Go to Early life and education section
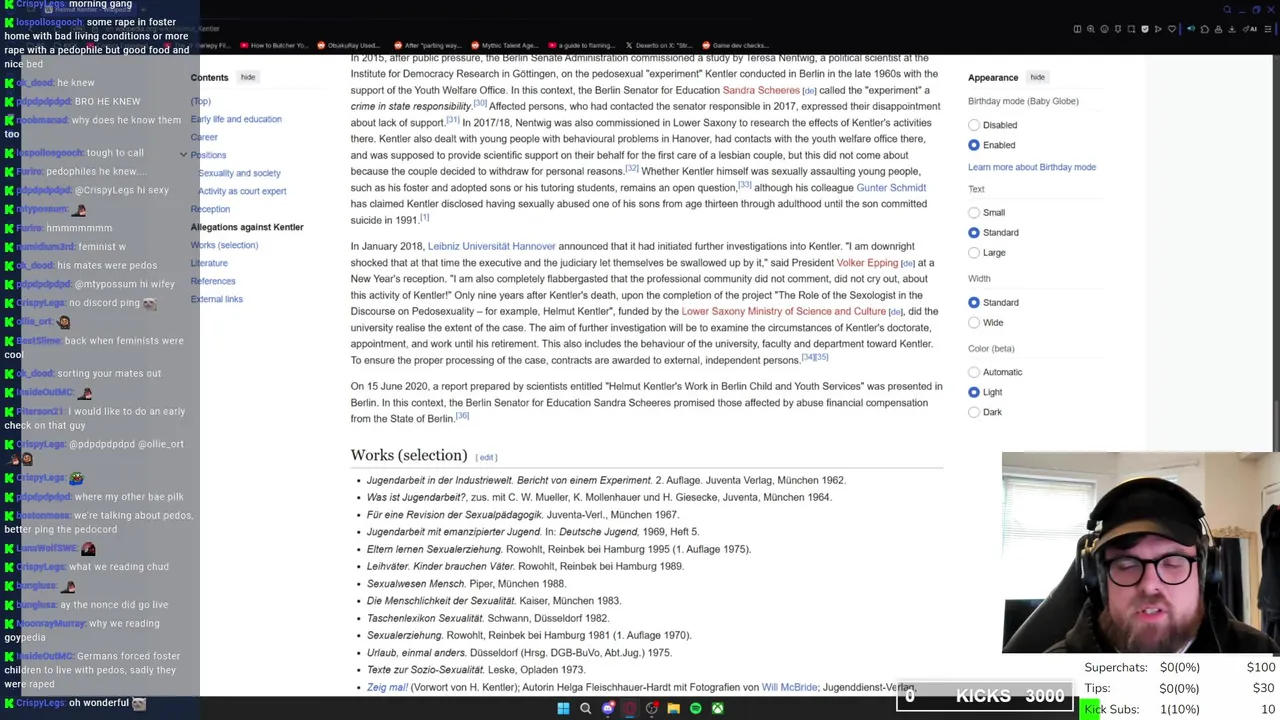 point(236,119)
